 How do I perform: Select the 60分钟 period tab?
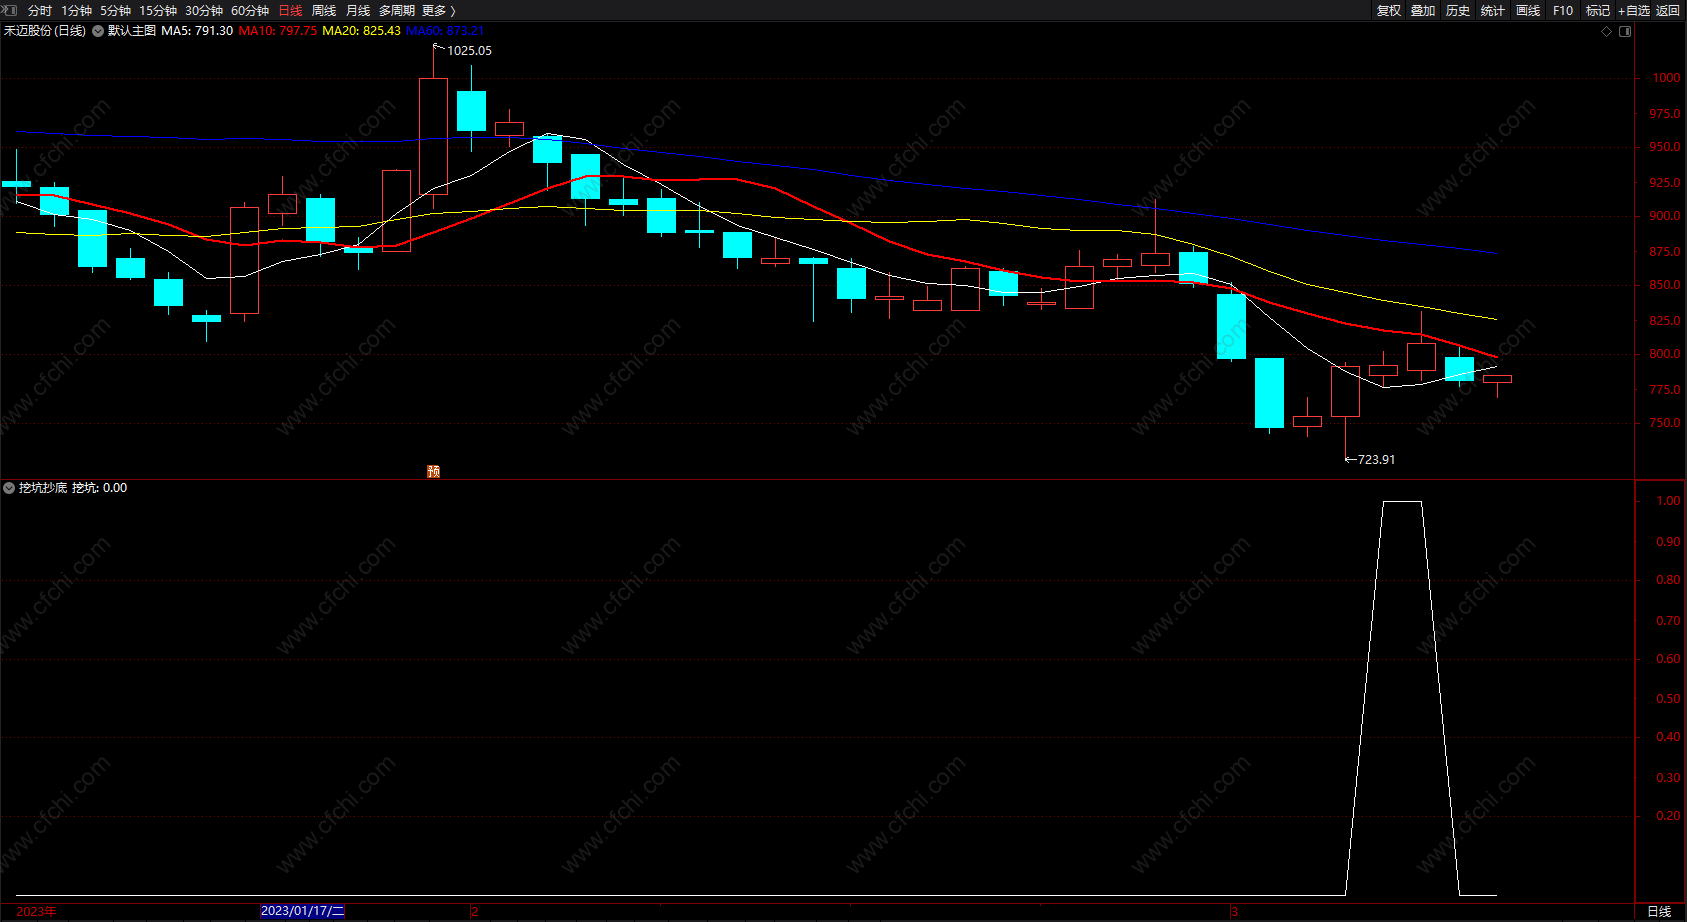point(250,11)
